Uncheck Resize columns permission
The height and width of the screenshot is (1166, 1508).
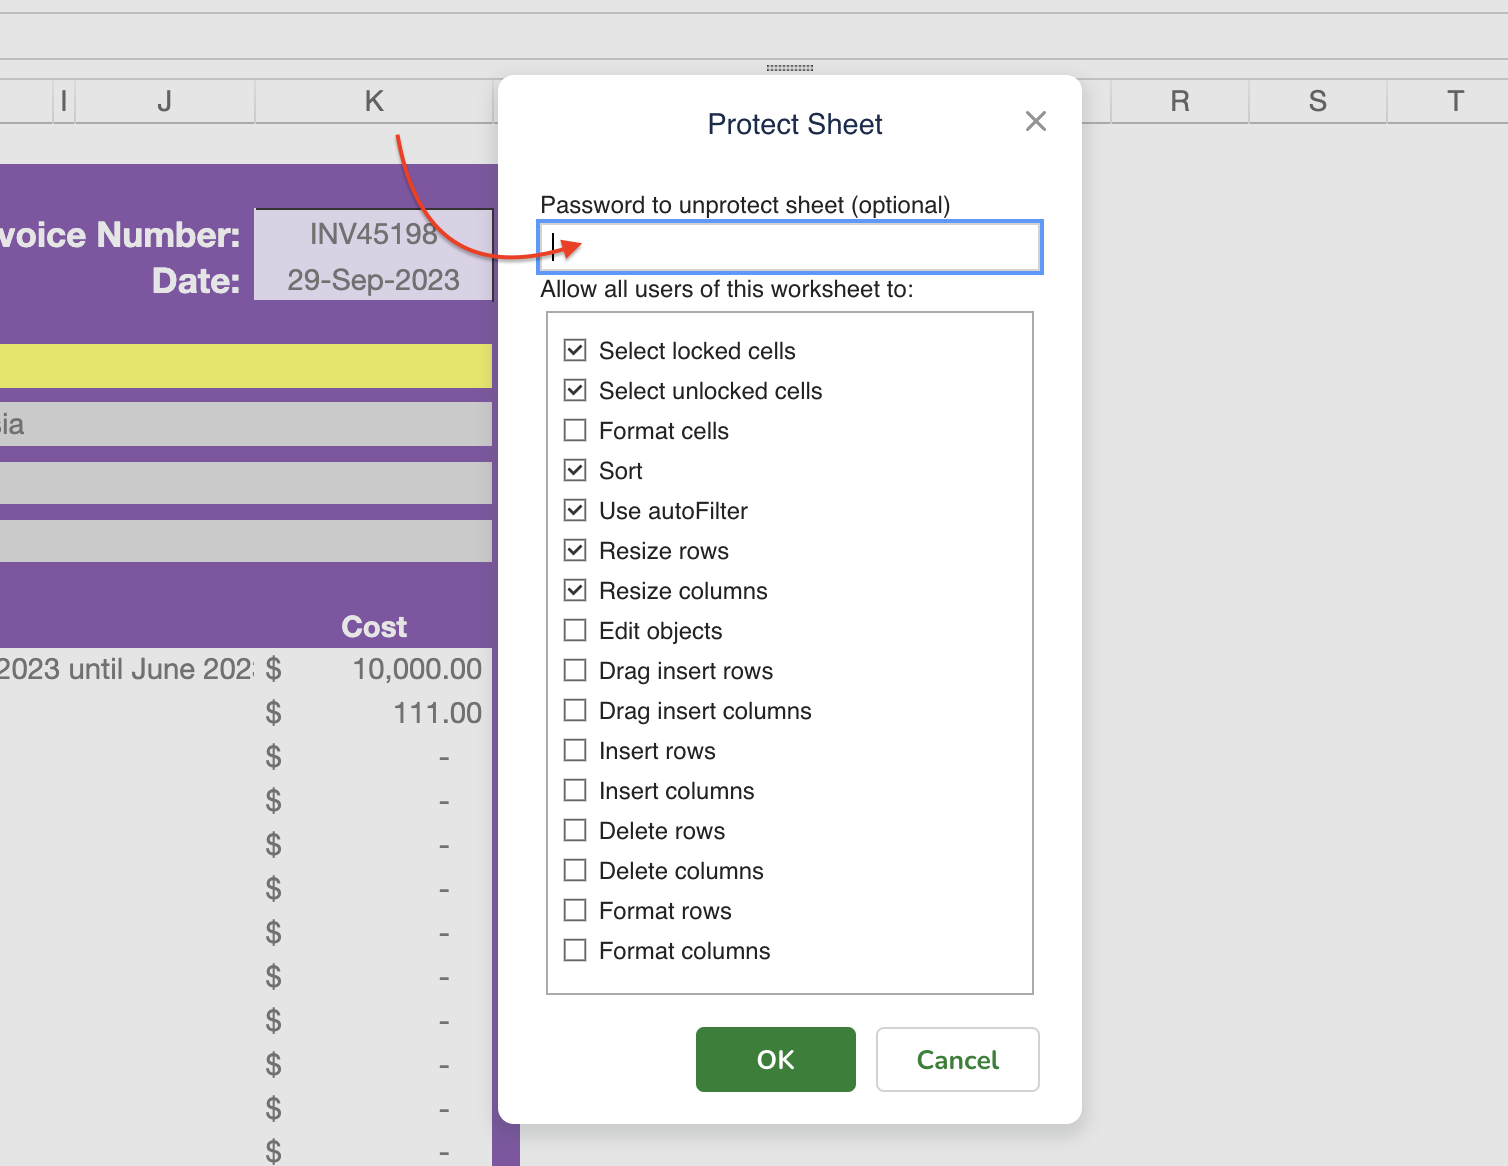pos(575,591)
